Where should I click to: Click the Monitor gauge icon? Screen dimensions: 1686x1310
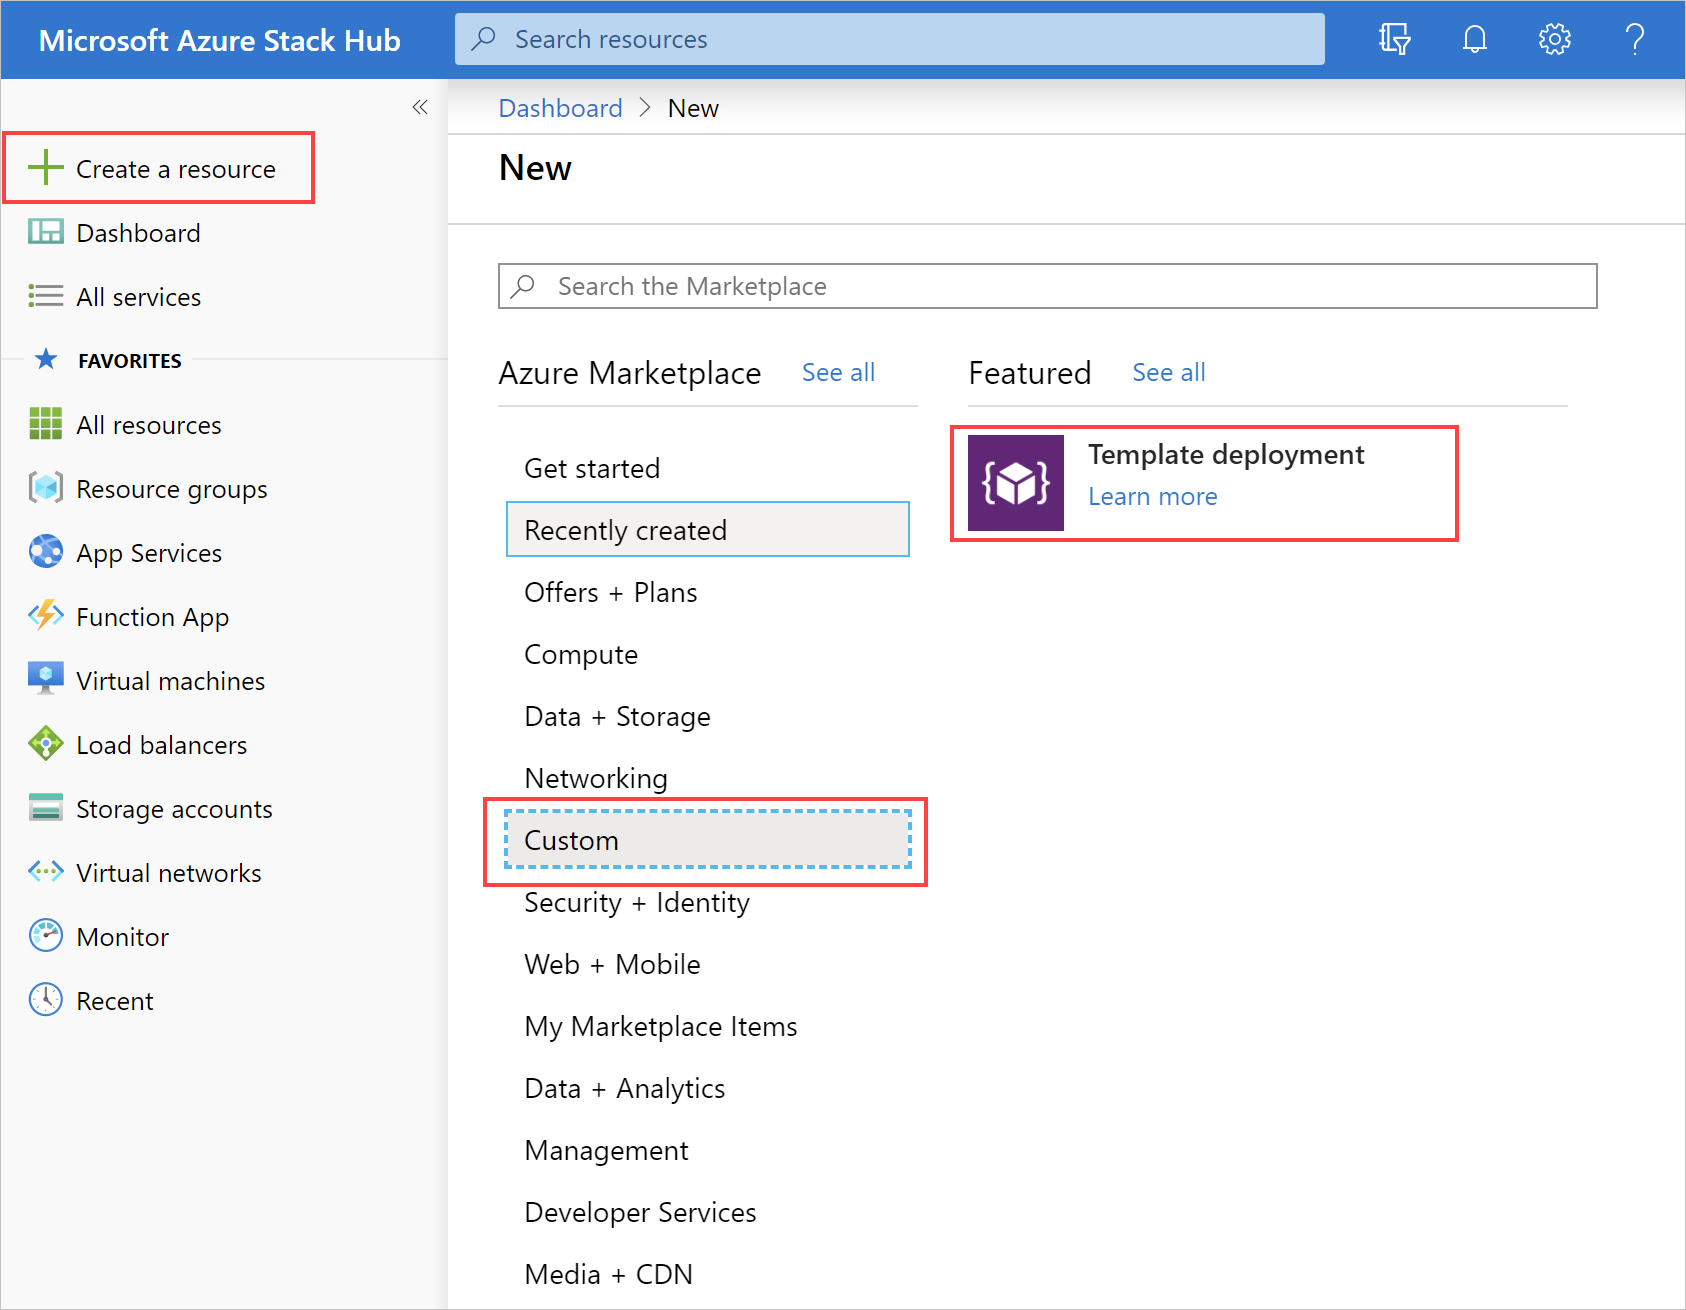tap(45, 936)
